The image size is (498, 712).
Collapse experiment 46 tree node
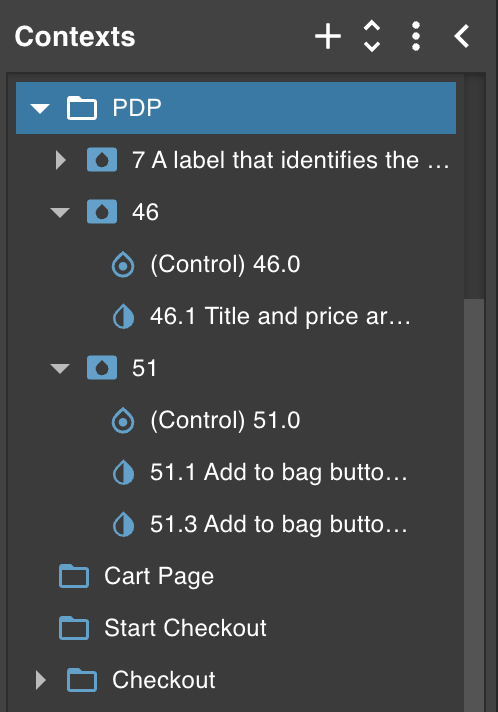[60, 212]
